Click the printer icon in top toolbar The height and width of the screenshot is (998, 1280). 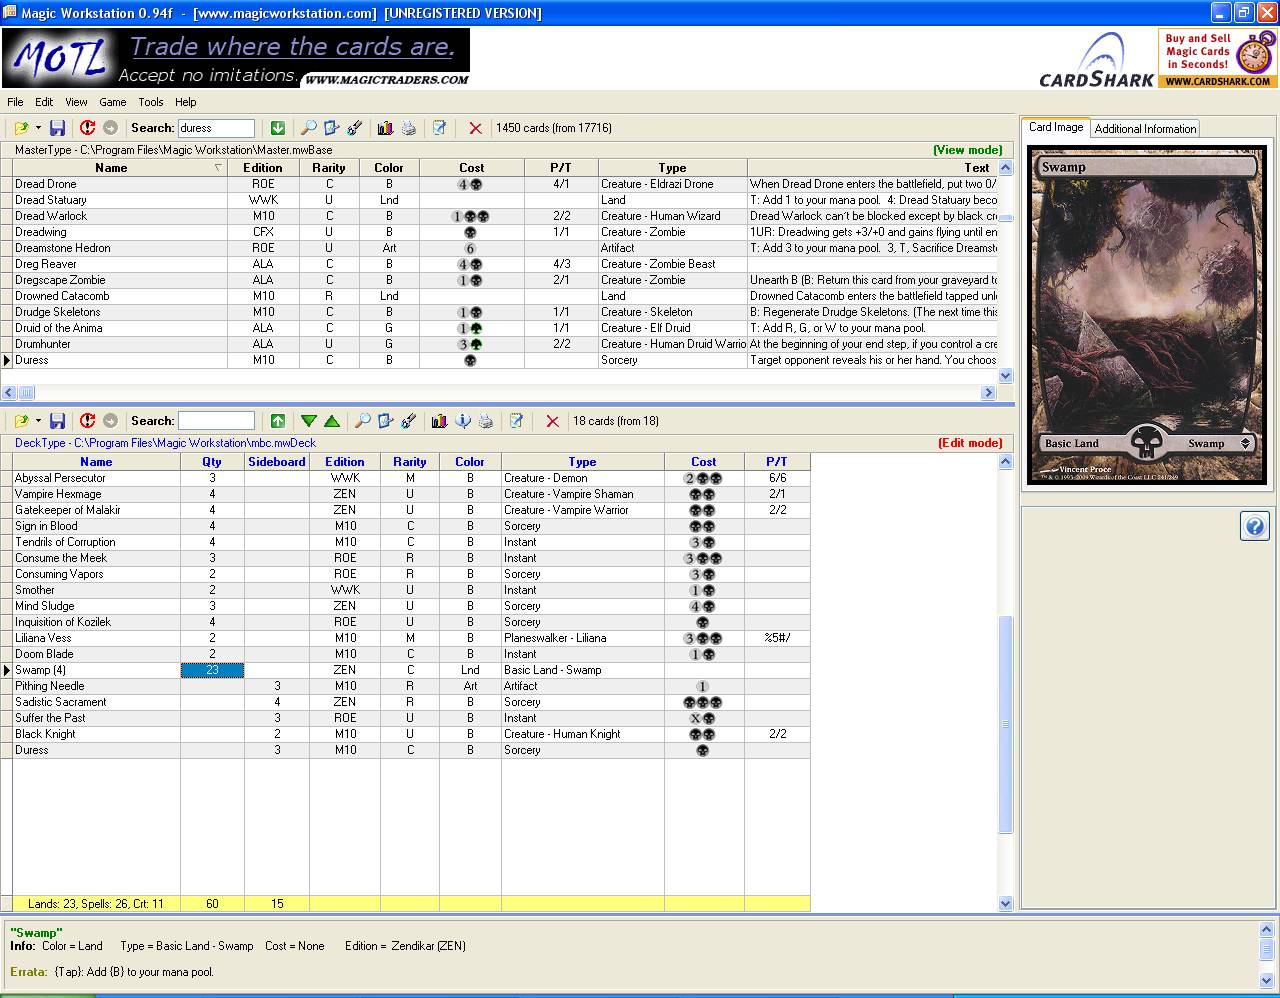pyautogui.click(x=408, y=128)
